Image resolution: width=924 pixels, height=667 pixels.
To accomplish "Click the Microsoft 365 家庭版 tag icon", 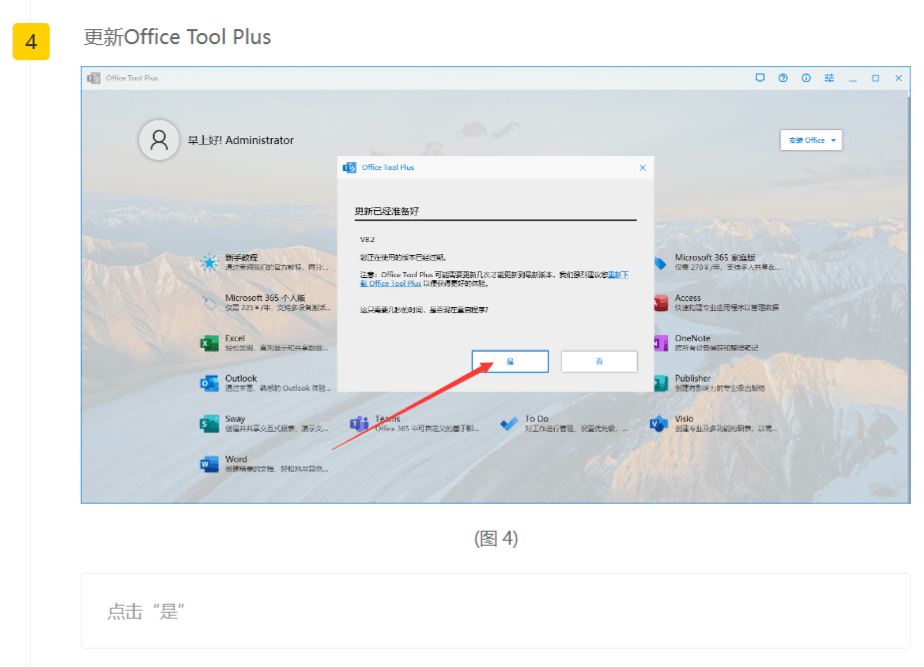I will [x=661, y=263].
